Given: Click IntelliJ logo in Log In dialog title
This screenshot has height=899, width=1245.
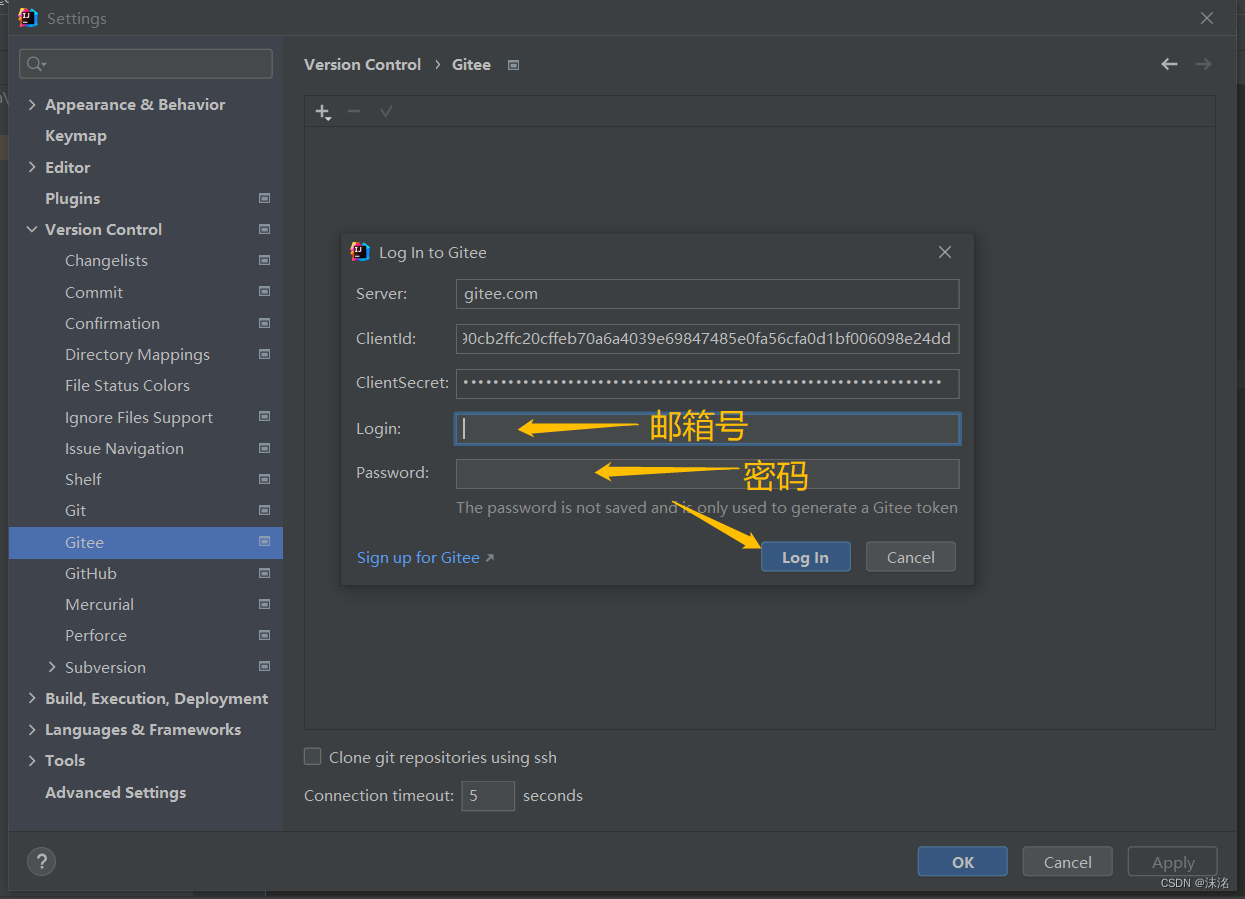Looking at the screenshot, I should coord(360,252).
